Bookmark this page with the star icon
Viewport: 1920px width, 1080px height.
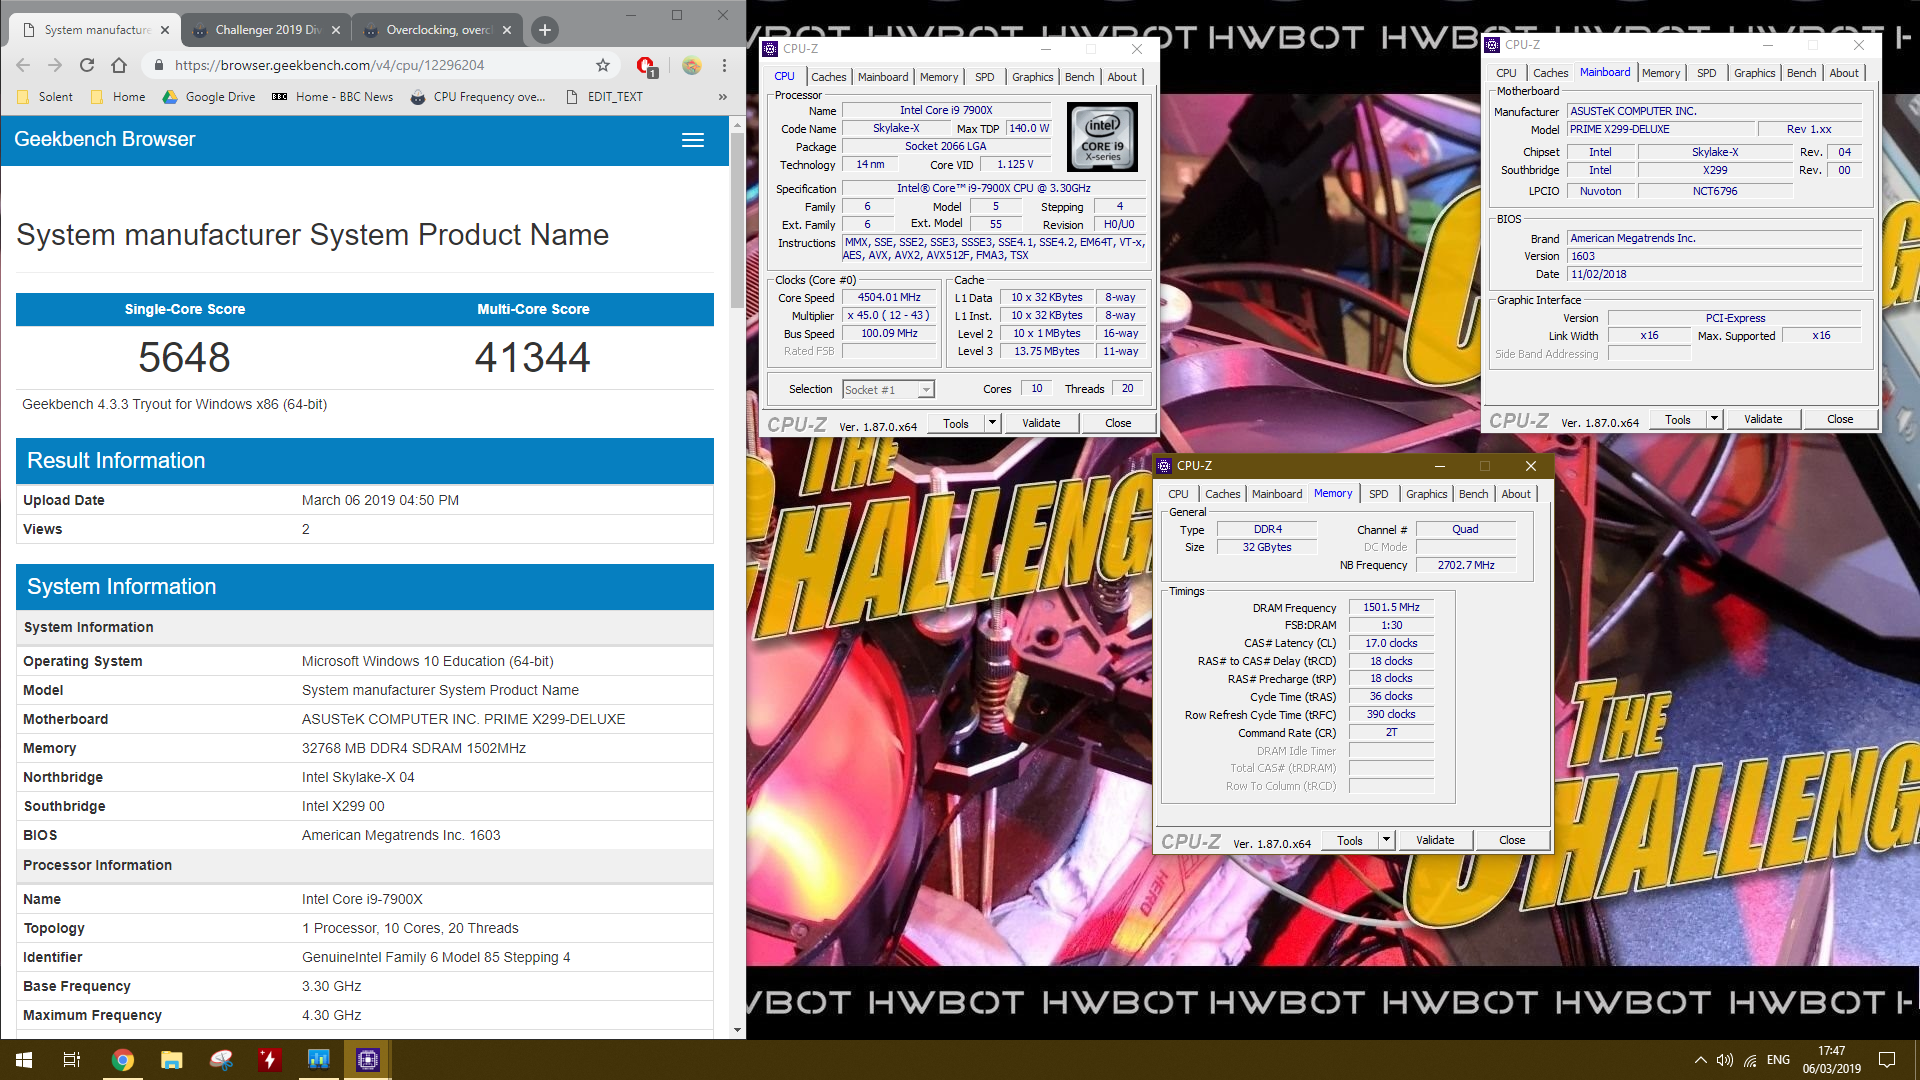click(x=603, y=65)
